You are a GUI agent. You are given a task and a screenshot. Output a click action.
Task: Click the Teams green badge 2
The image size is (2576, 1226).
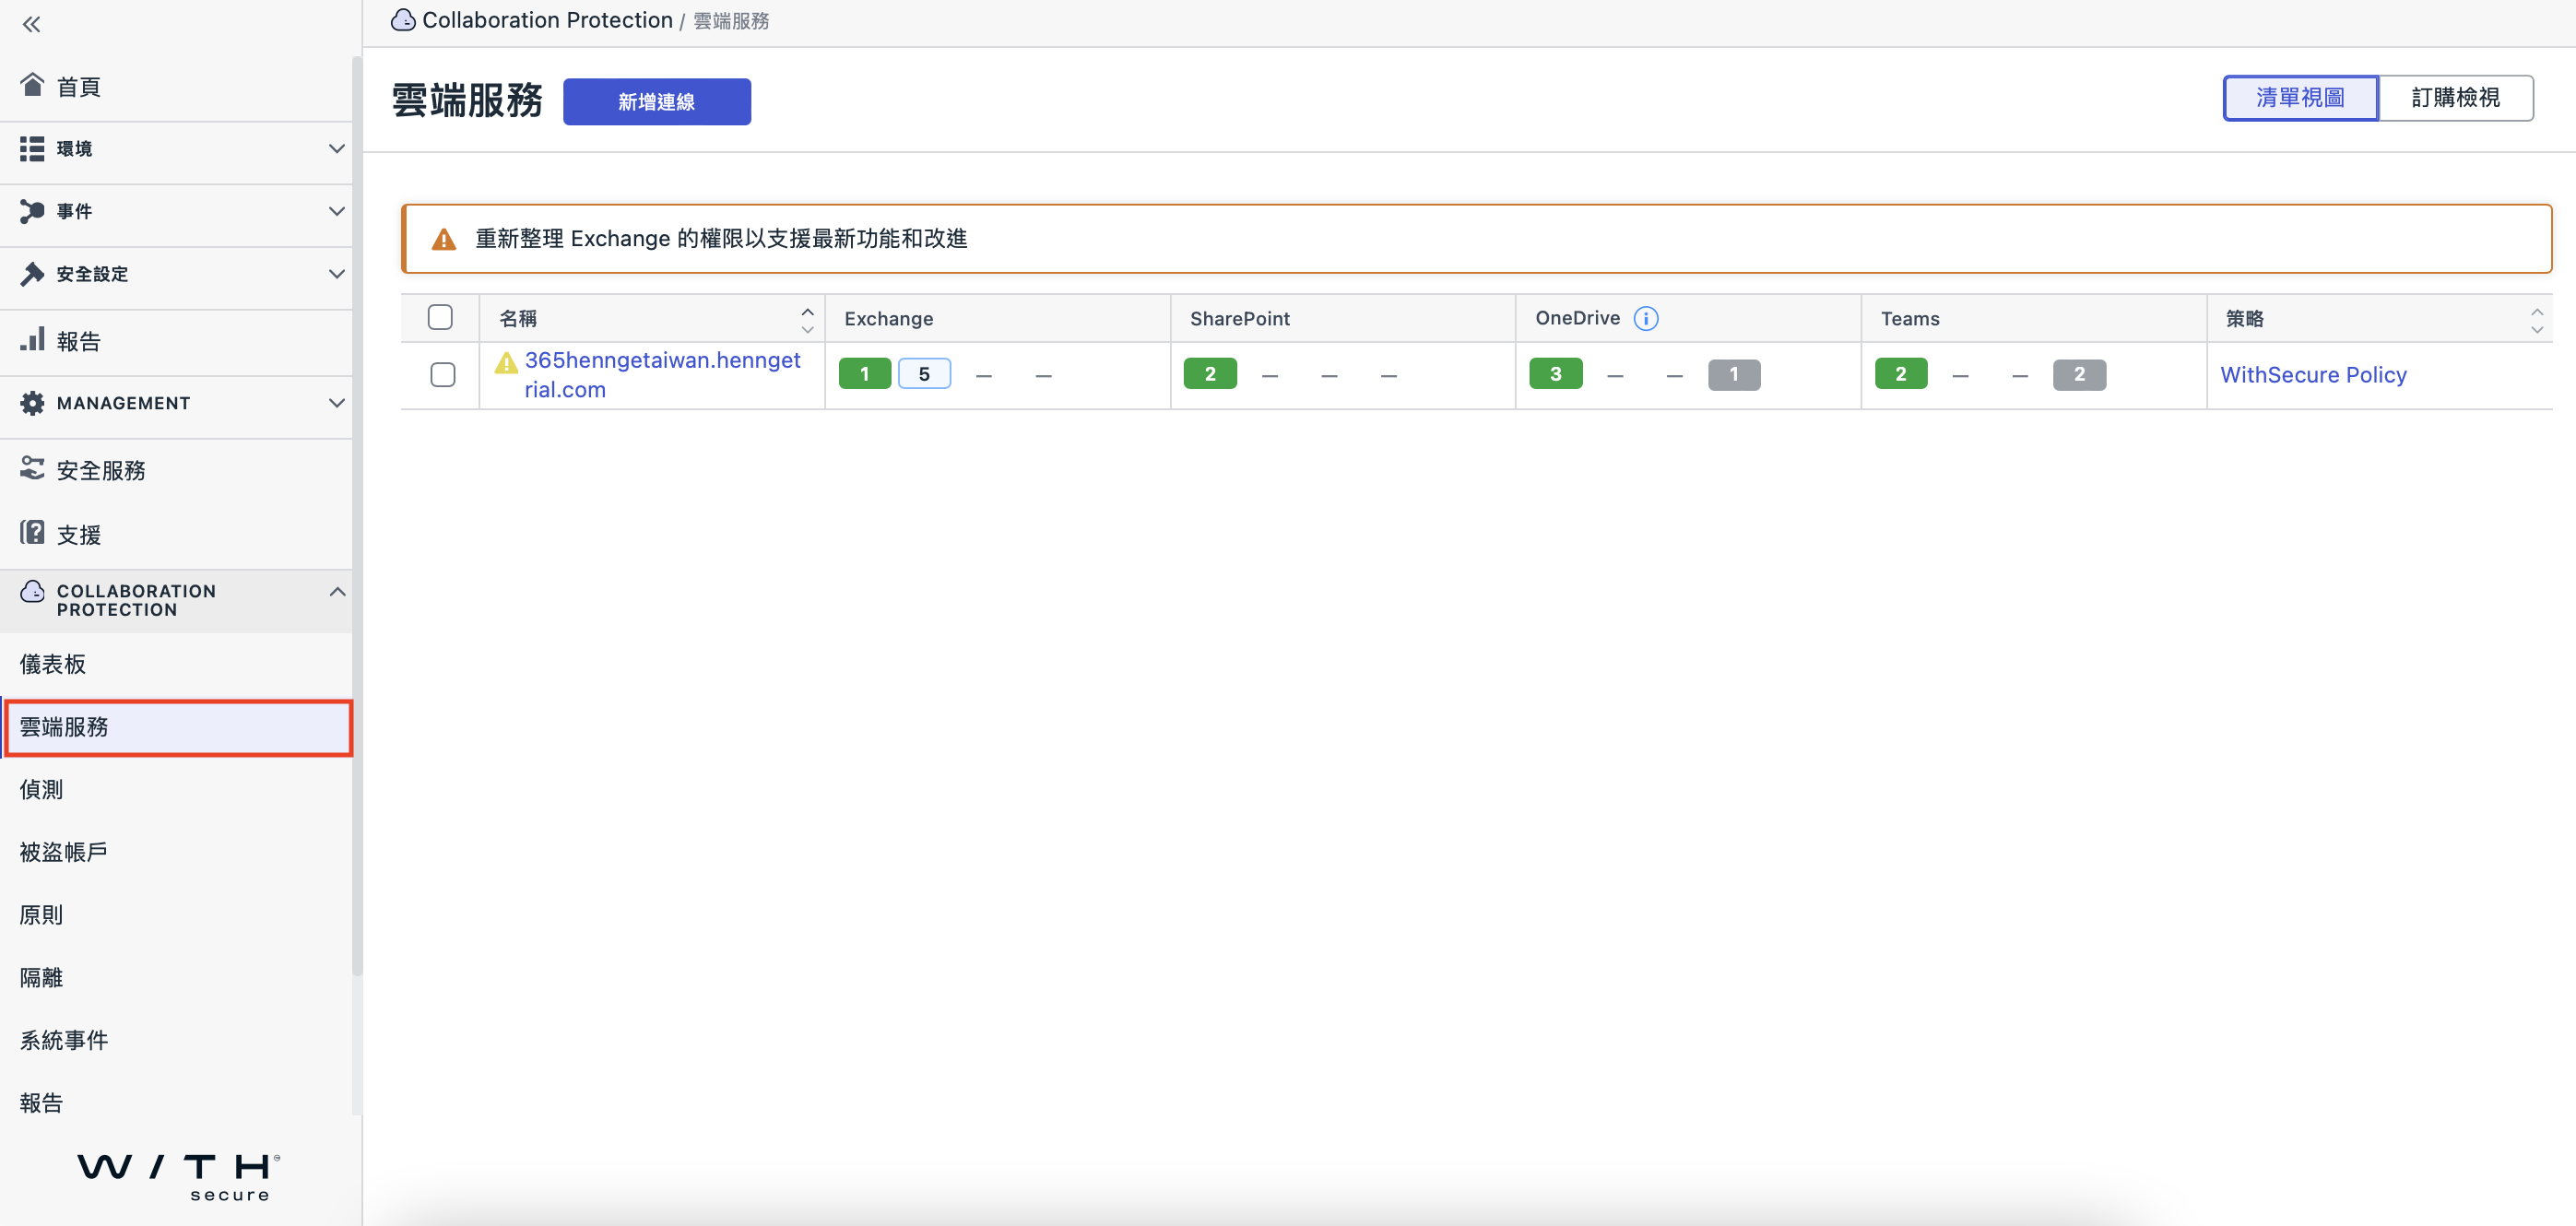click(x=1901, y=374)
